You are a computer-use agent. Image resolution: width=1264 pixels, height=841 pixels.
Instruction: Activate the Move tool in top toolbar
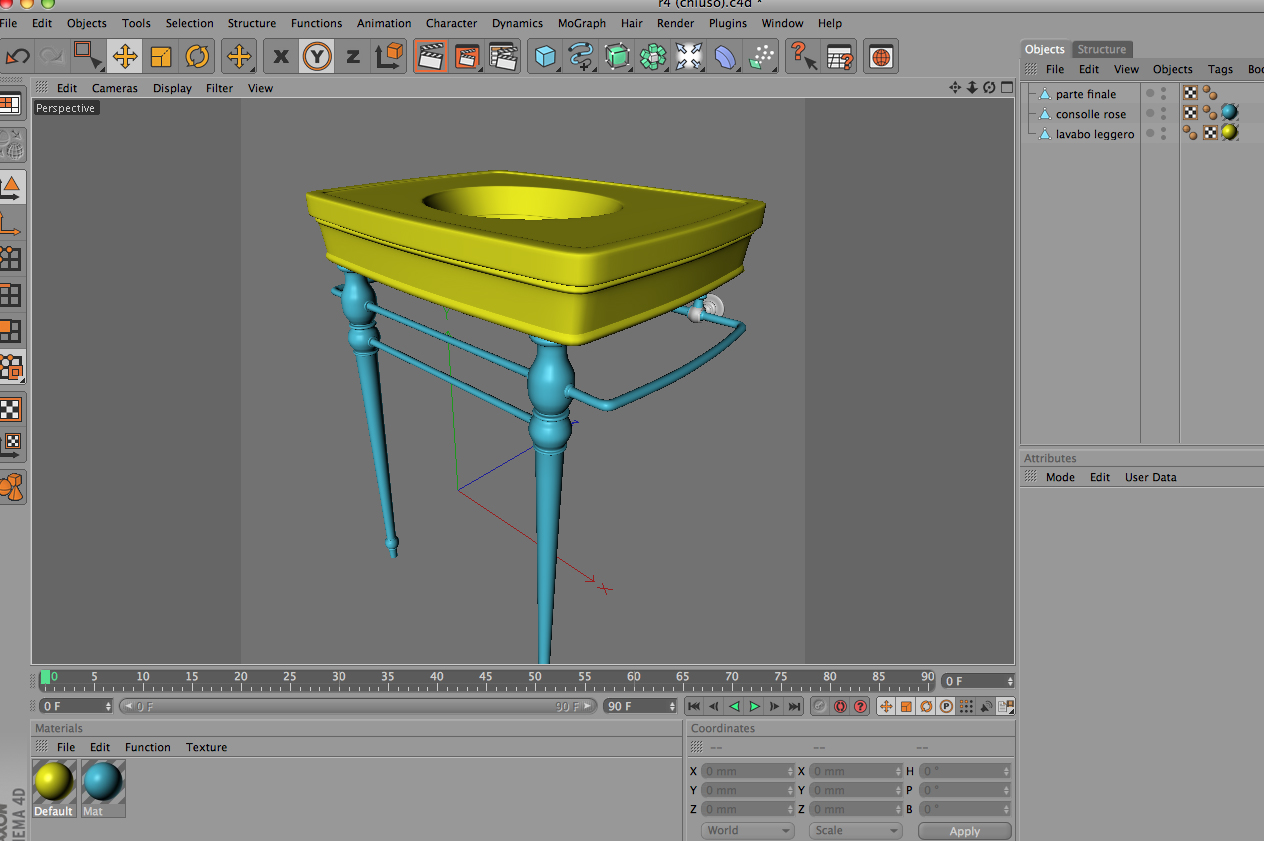pyautogui.click(x=124, y=56)
